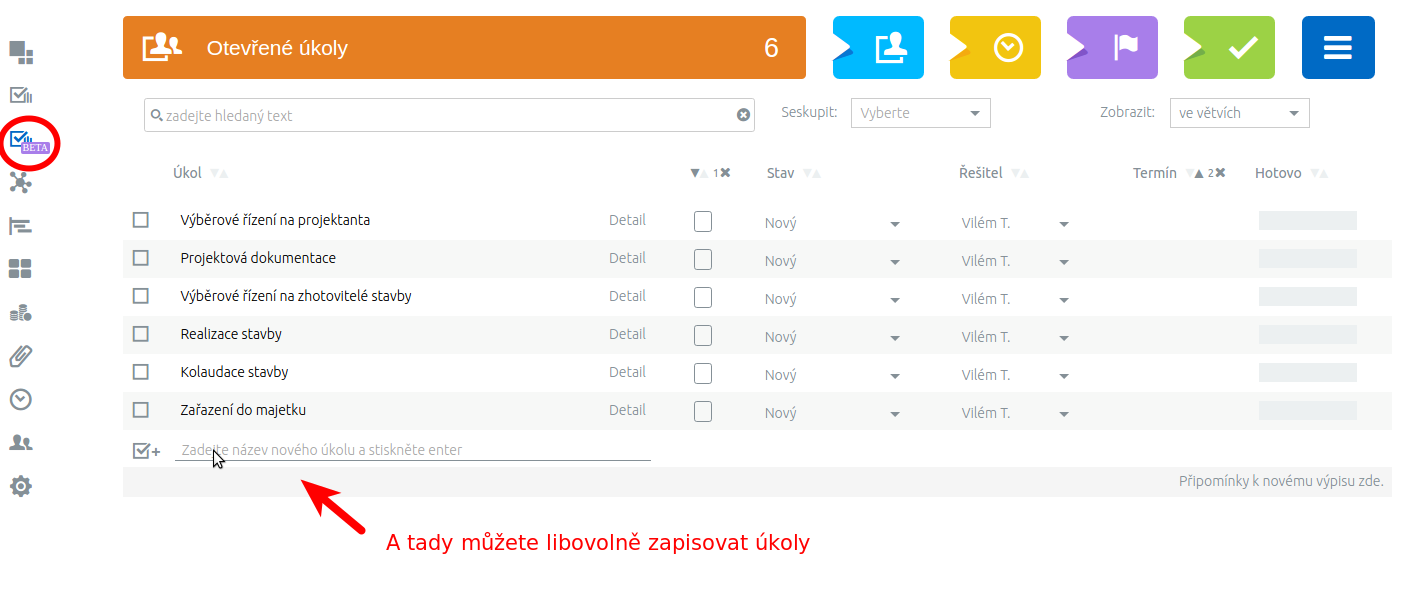Click the yellow clock filter button

coord(995,48)
